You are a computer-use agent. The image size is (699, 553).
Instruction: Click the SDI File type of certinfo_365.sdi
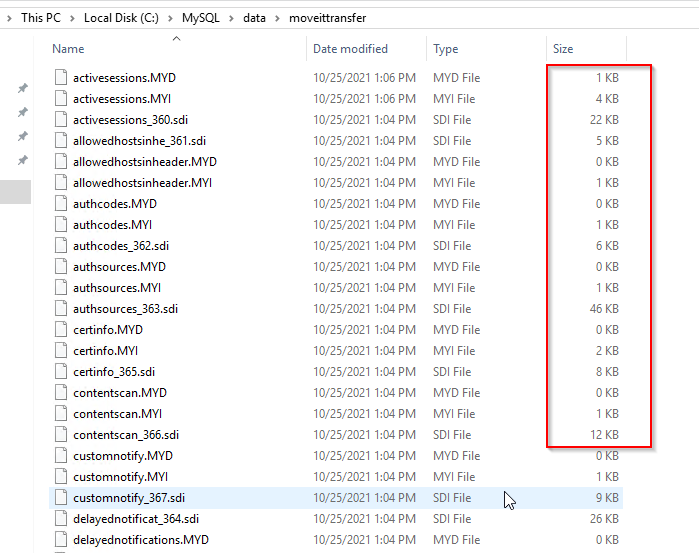452,371
